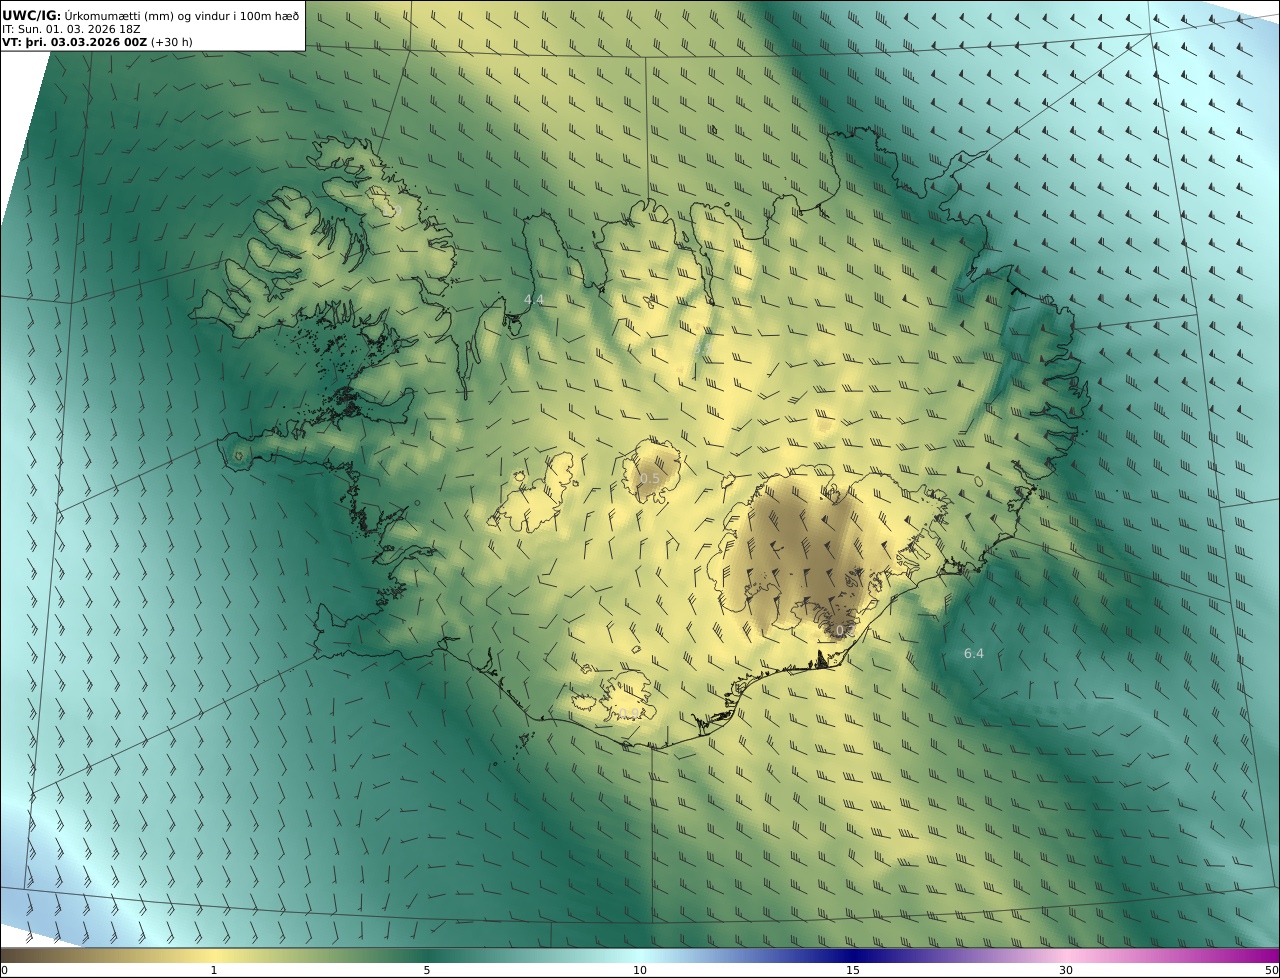The height and width of the screenshot is (978, 1280).
Task: Click the colorbar tick label 1
Action: [214, 970]
